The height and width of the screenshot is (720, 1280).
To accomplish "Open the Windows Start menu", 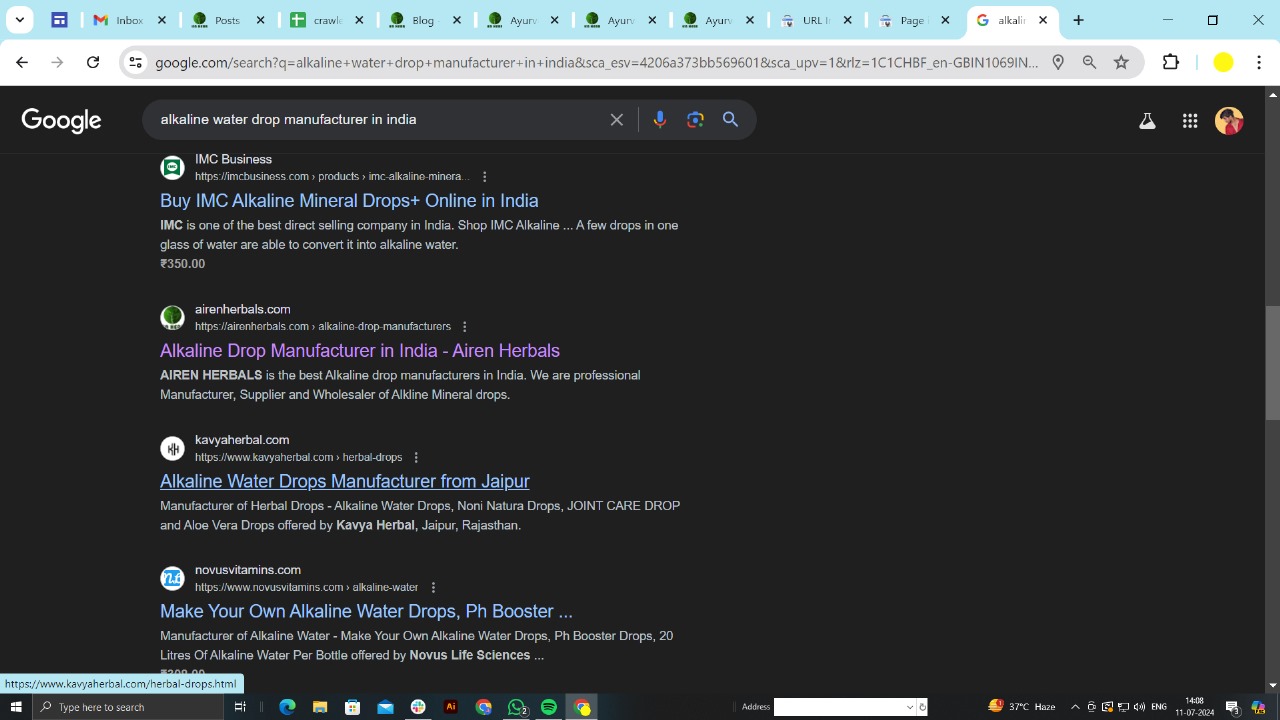I will 16,707.
